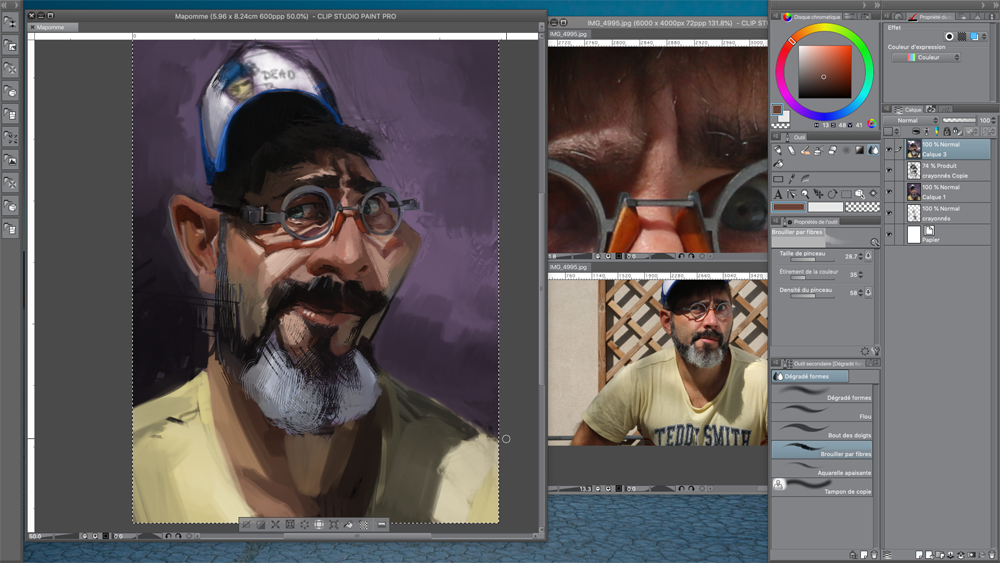Switch to the Mapomme canvas tab

[50, 27]
